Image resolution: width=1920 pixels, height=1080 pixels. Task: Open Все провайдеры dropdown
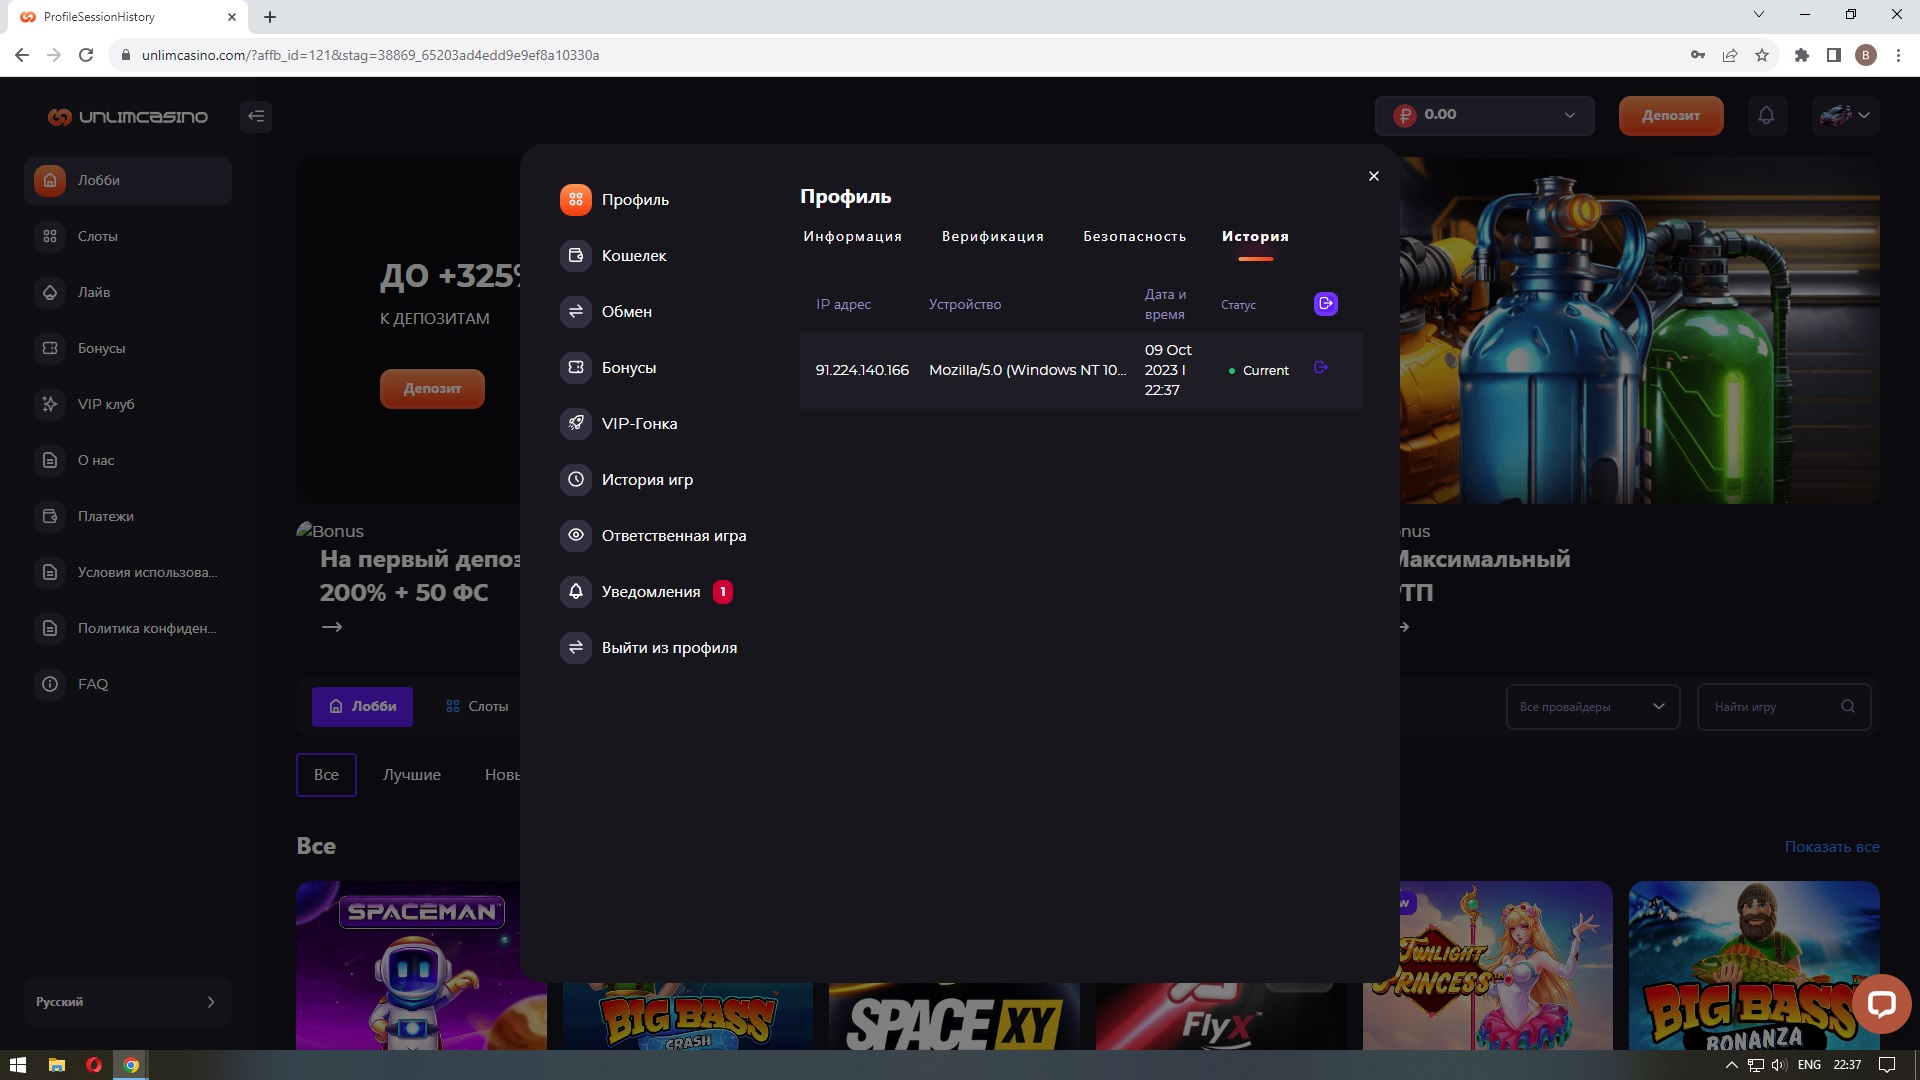pyautogui.click(x=1592, y=707)
